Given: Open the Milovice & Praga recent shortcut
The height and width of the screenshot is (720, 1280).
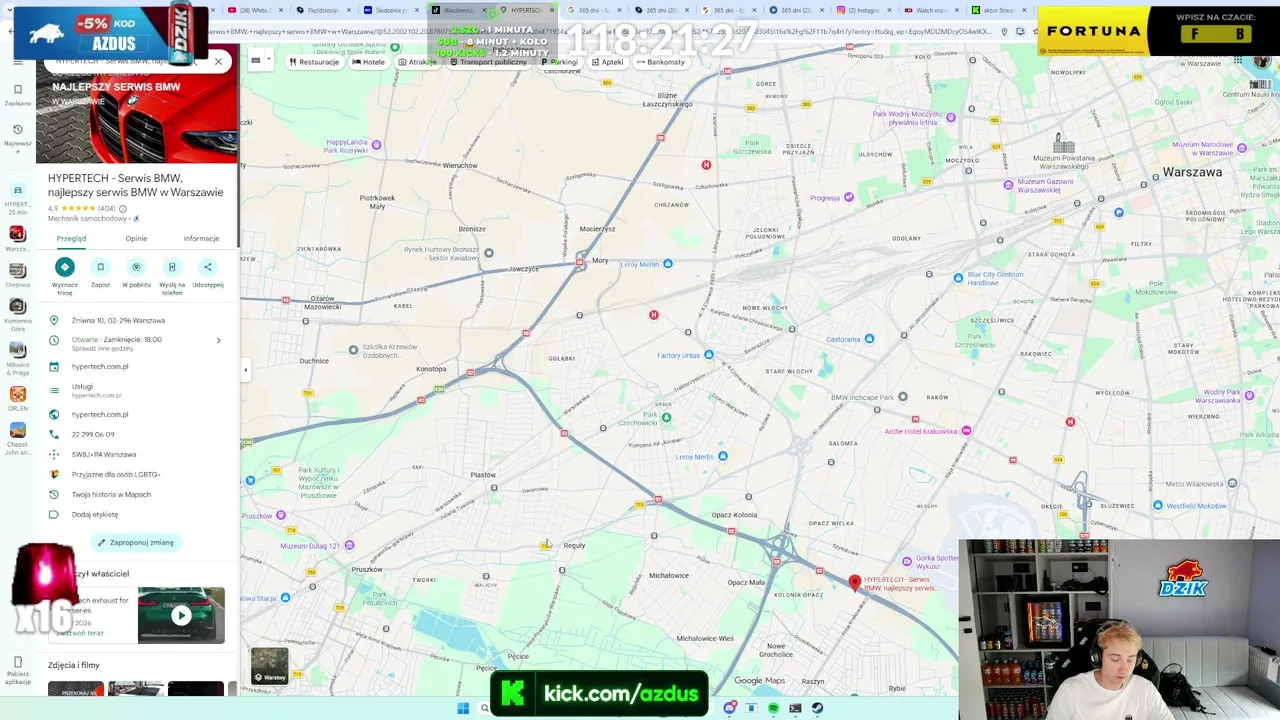Looking at the screenshot, I should (17, 358).
